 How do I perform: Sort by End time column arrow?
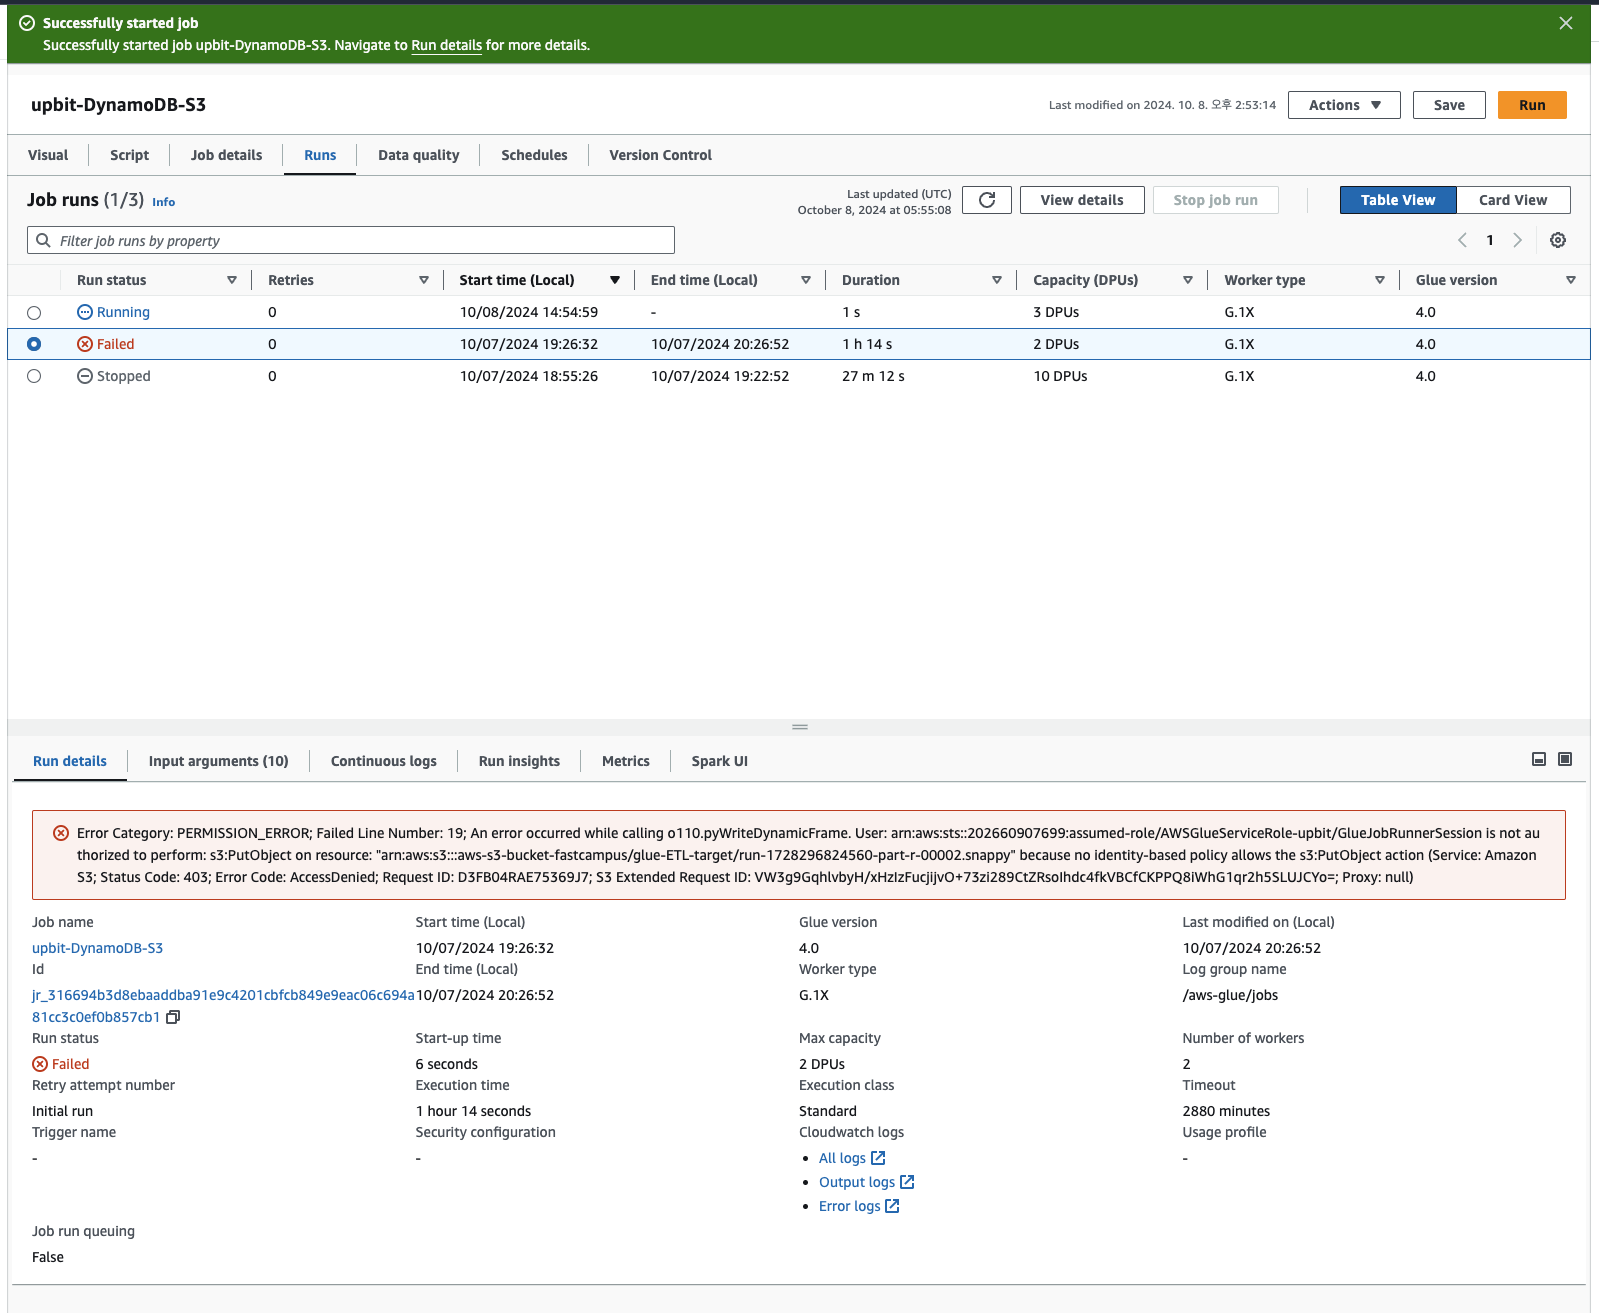pyautogui.click(x=806, y=280)
